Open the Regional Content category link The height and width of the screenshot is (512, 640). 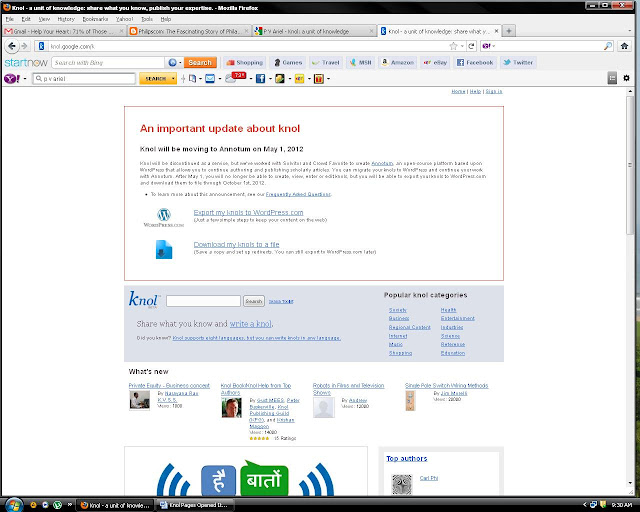tap(409, 327)
